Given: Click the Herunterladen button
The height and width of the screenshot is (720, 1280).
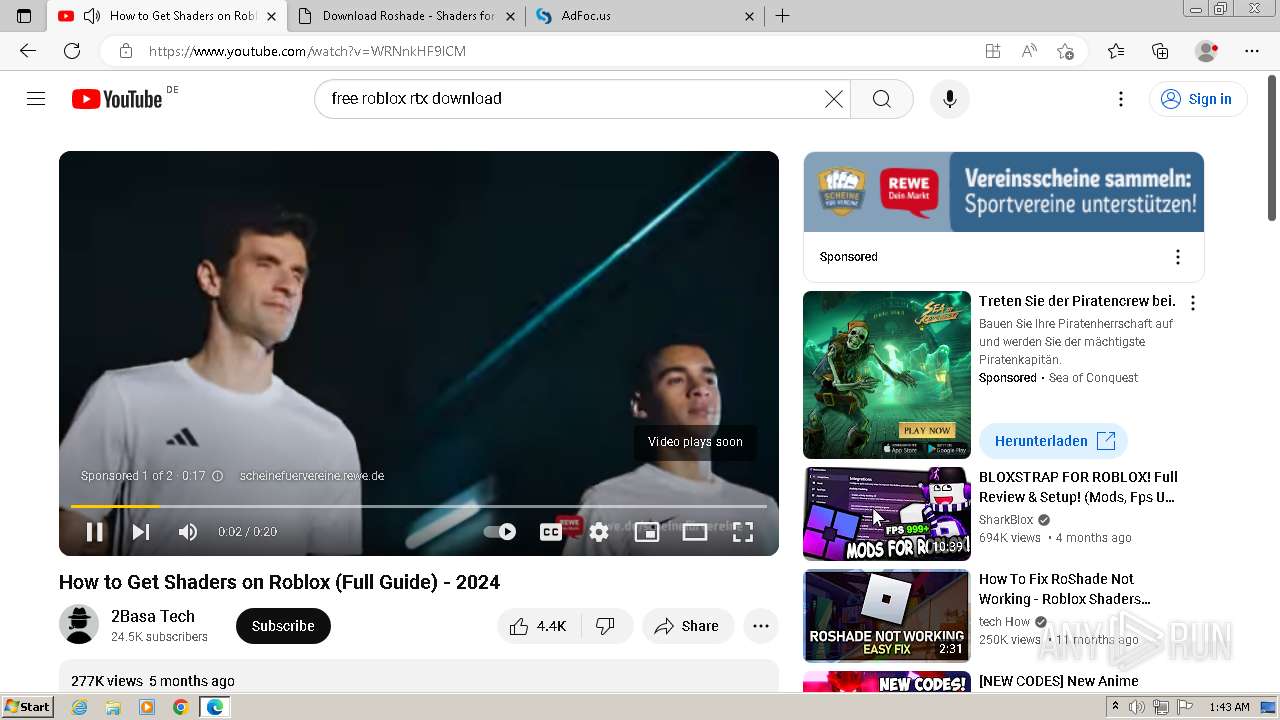Looking at the screenshot, I should (1053, 441).
